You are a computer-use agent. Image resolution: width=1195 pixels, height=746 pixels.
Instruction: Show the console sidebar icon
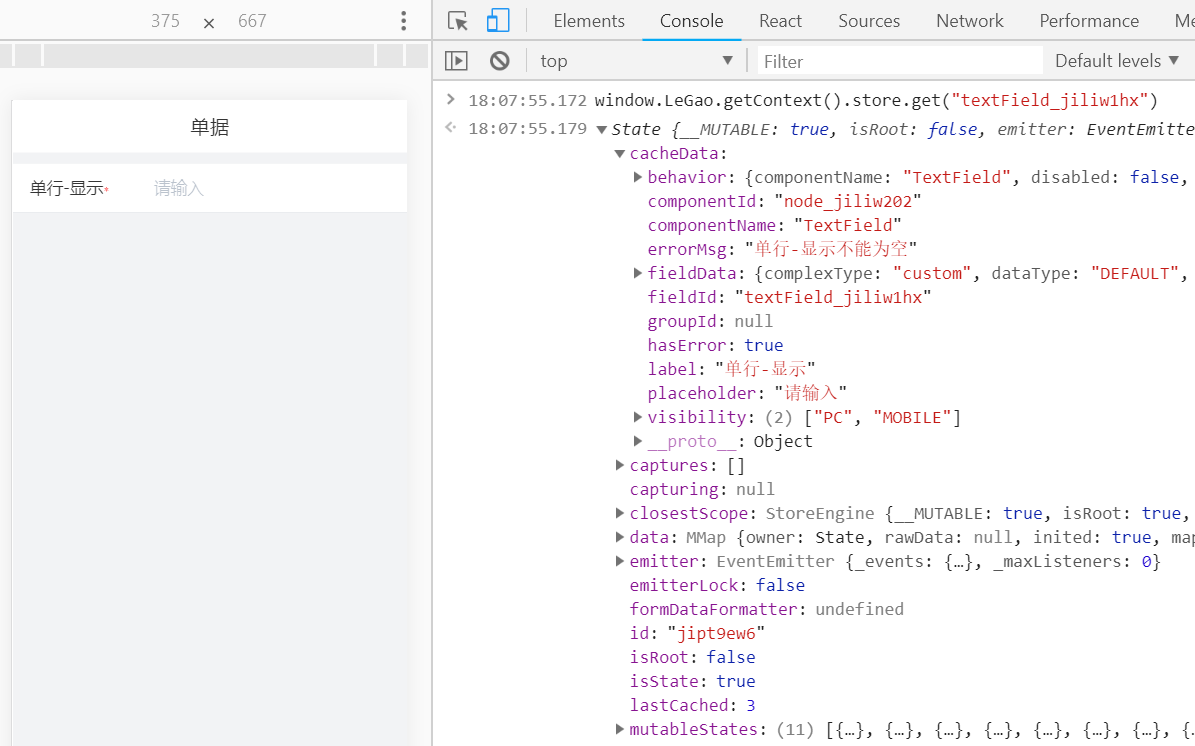(x=456, y=60)
